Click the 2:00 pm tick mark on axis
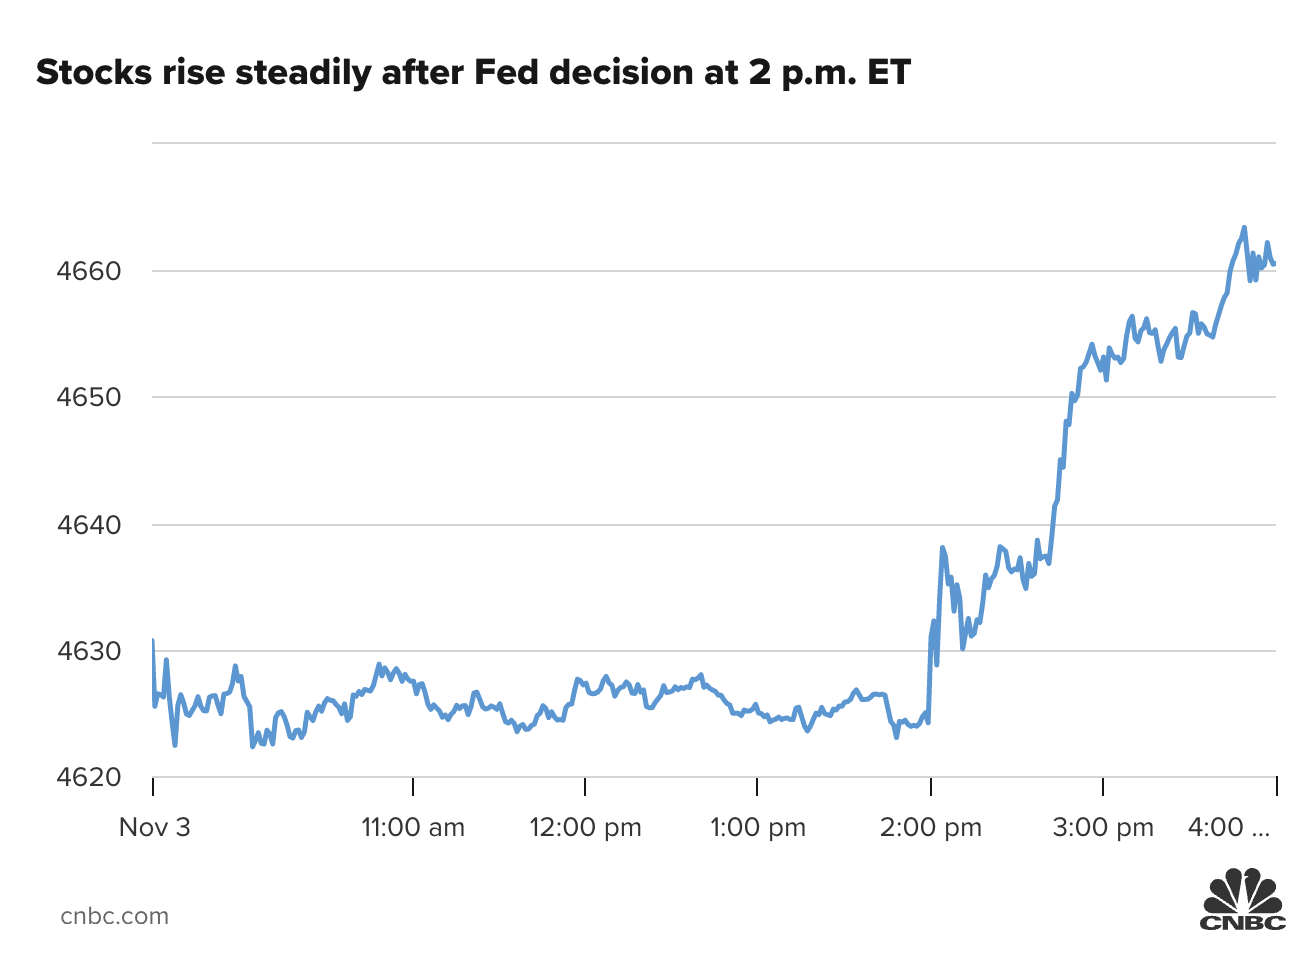1302x970 pixels. pos(931,787)
